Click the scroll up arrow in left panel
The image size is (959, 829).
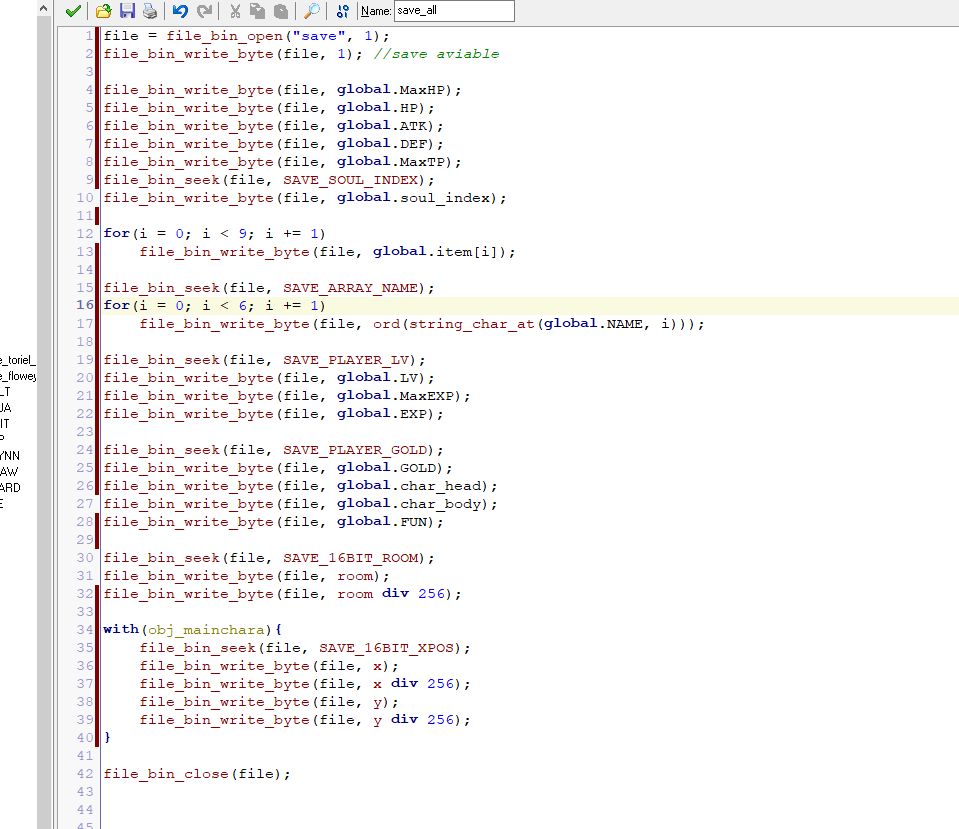43,8
